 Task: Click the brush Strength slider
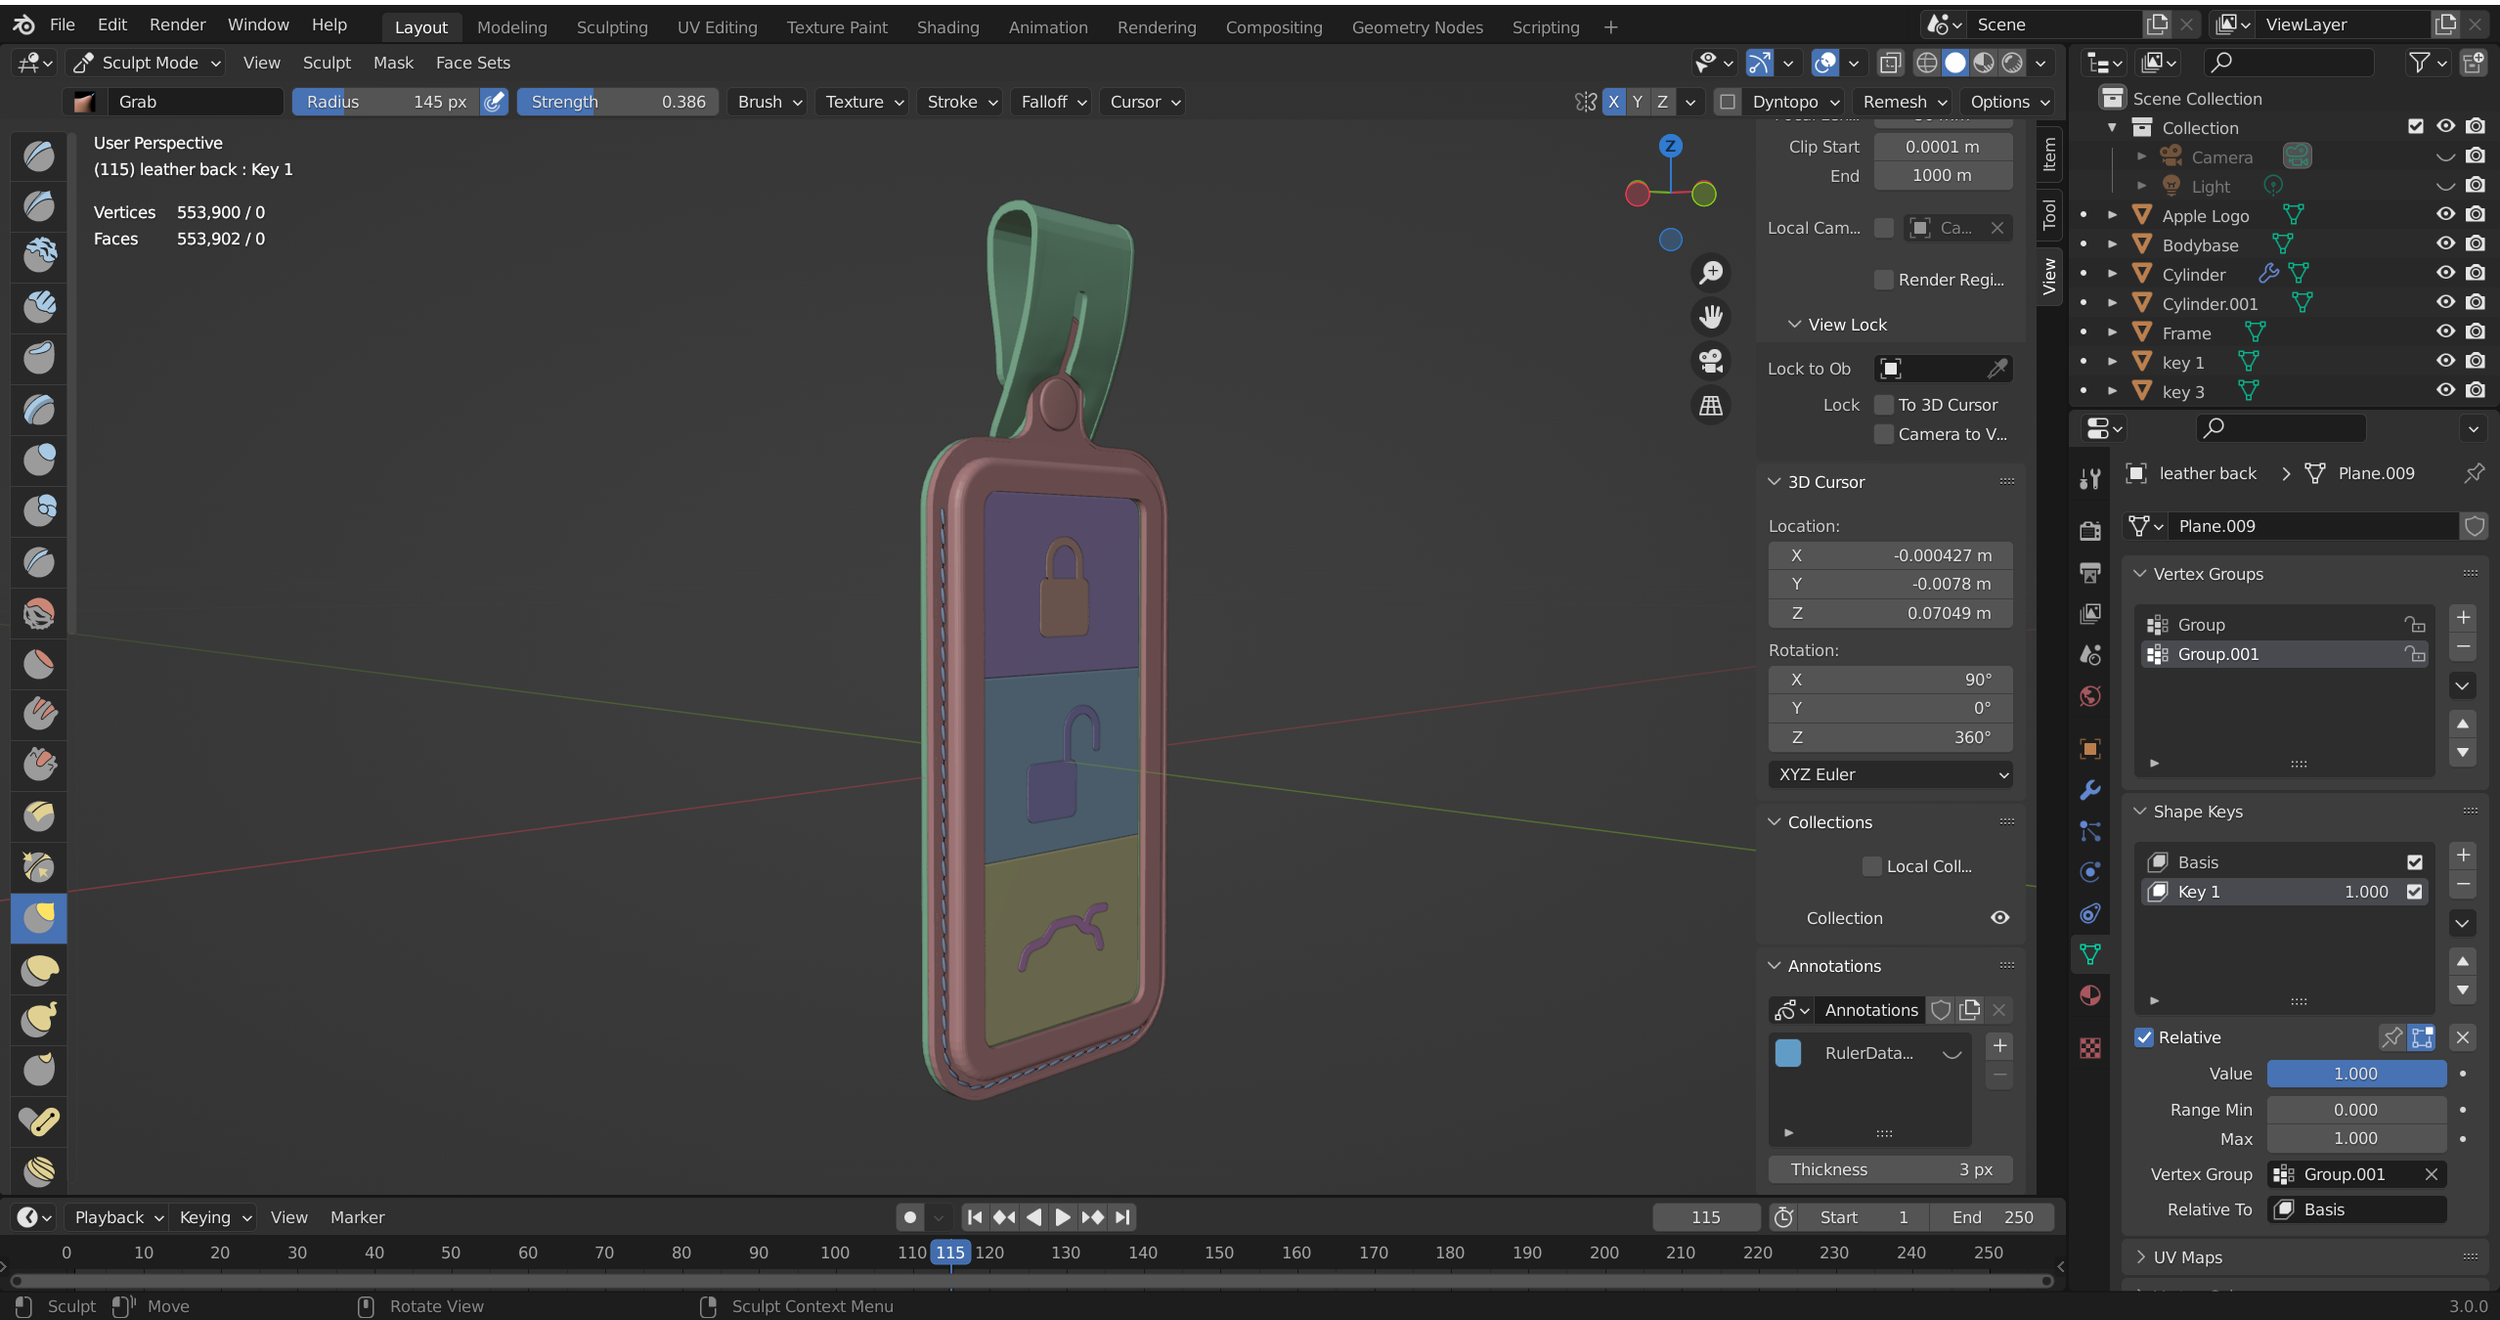coord(617,102)
